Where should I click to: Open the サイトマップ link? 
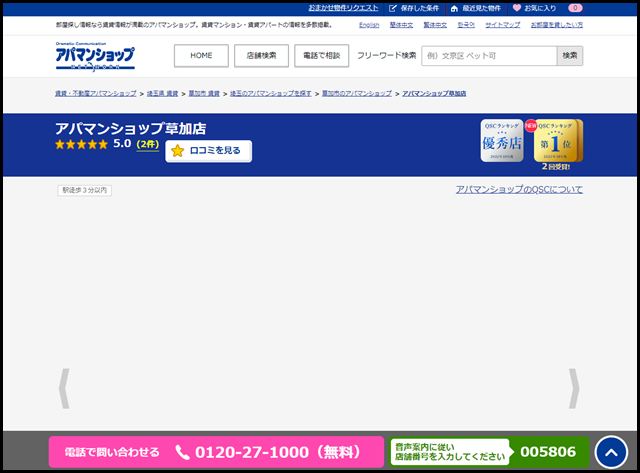tap(502, 25)
